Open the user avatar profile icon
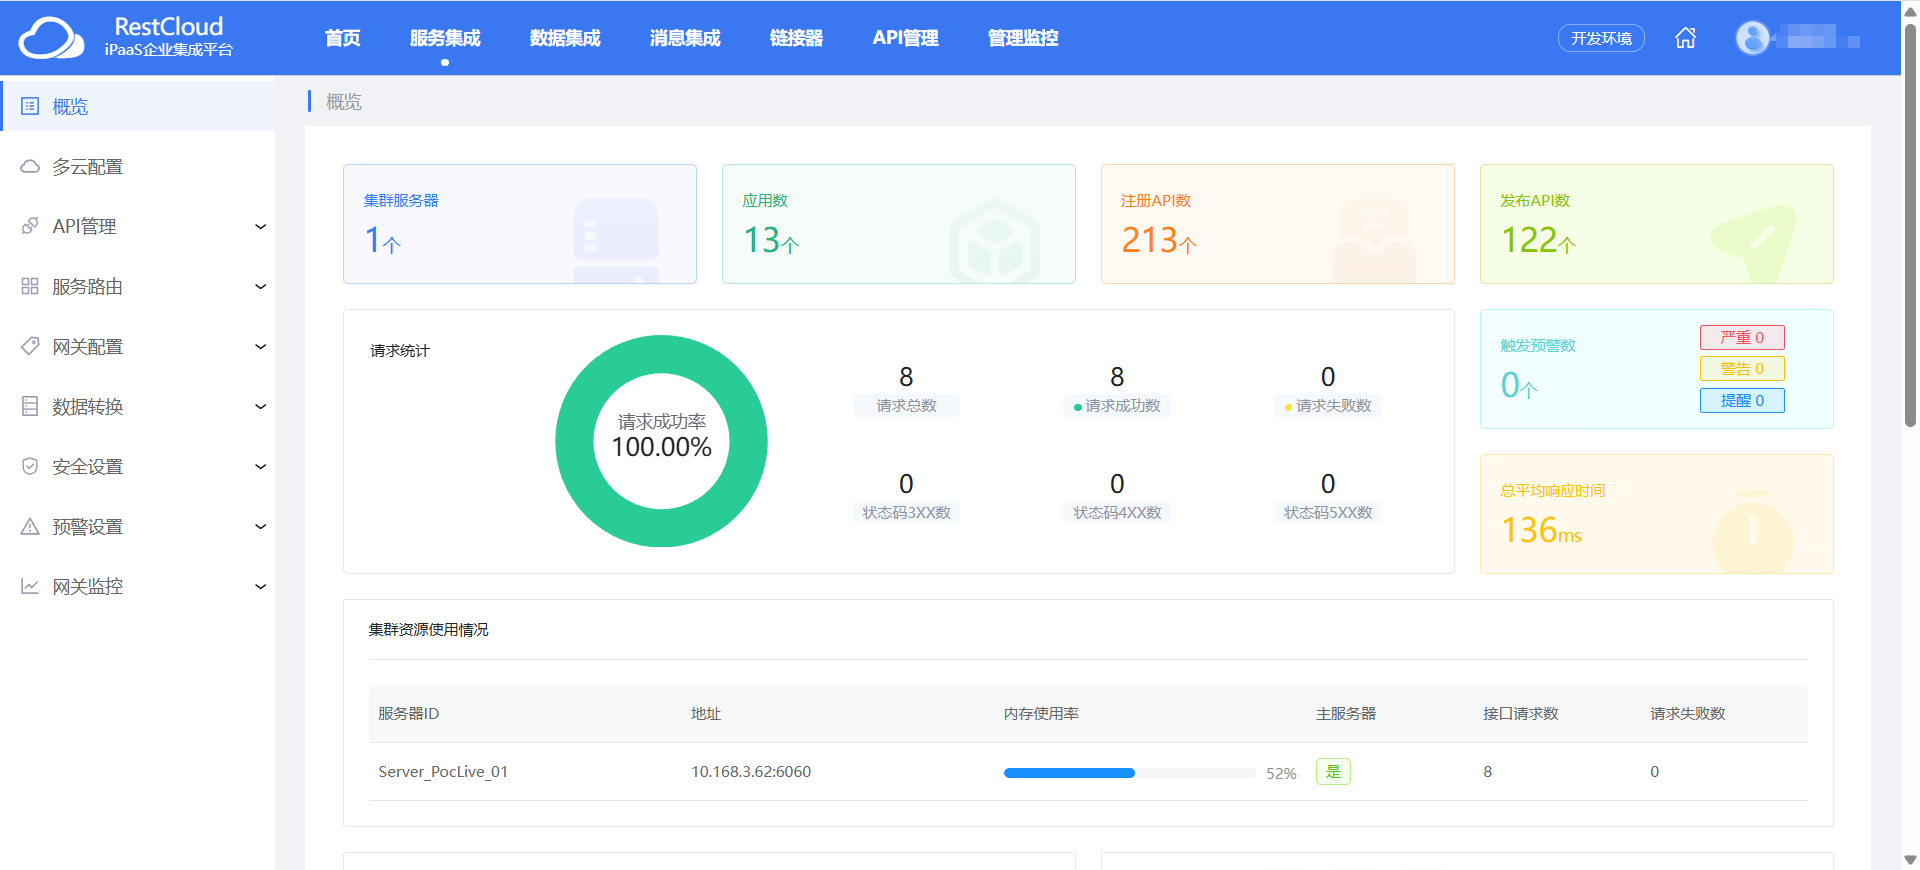This screenshot has width=1920, height=870. [1752, 38]
